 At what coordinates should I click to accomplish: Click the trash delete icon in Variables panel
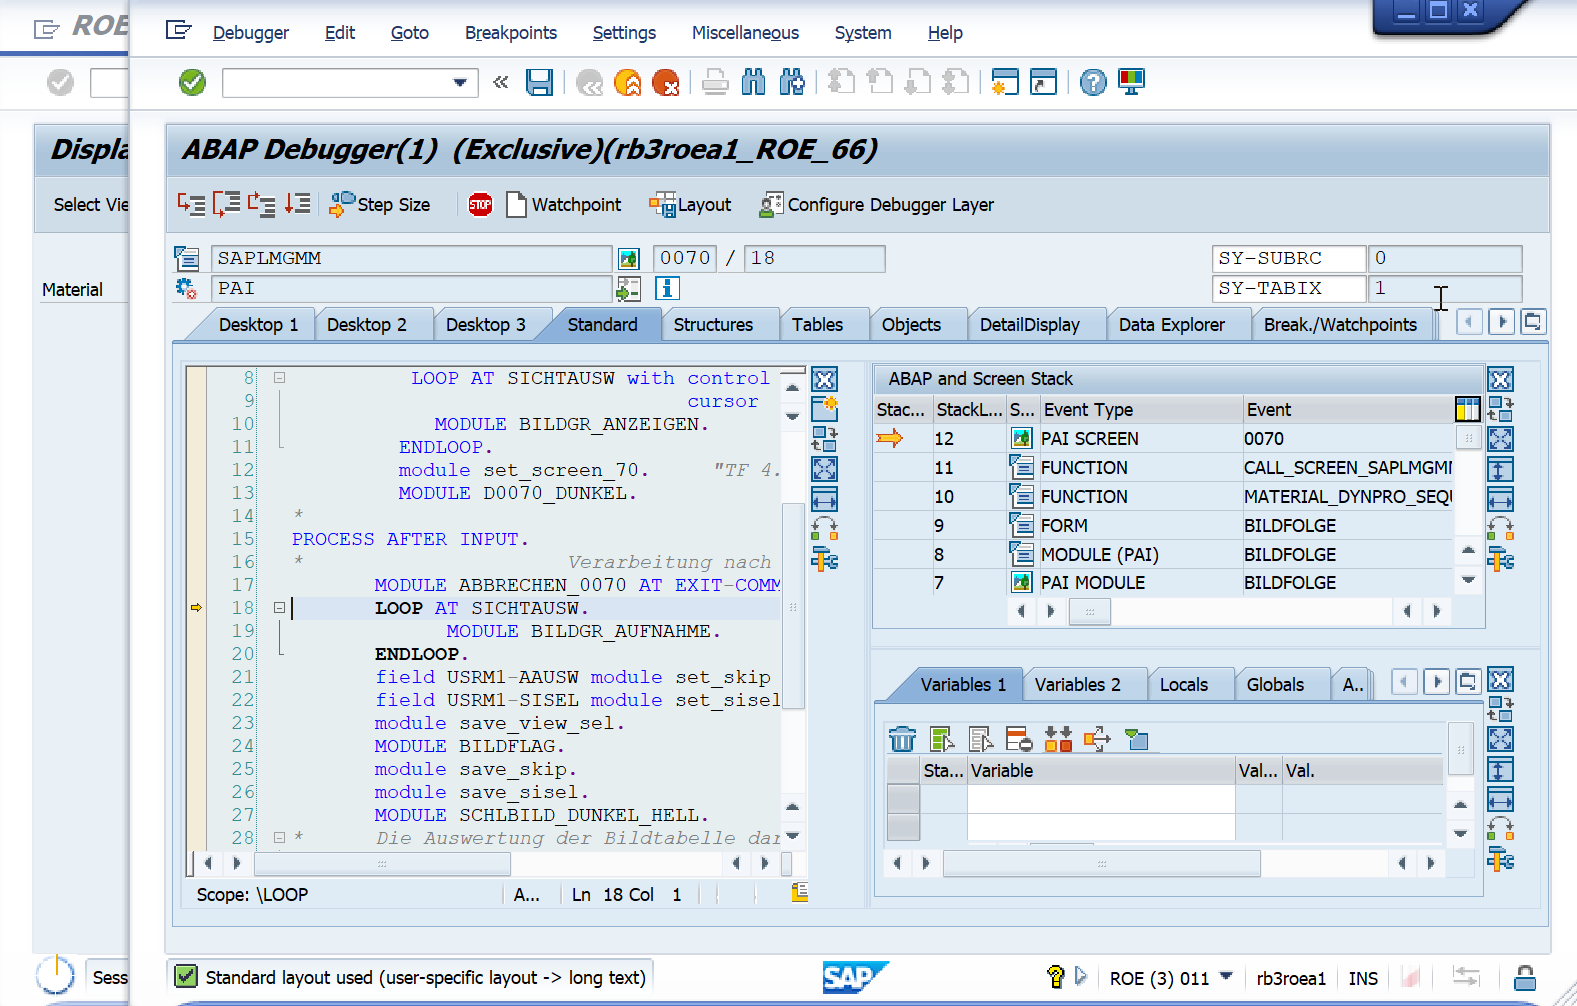coord(902,739)
